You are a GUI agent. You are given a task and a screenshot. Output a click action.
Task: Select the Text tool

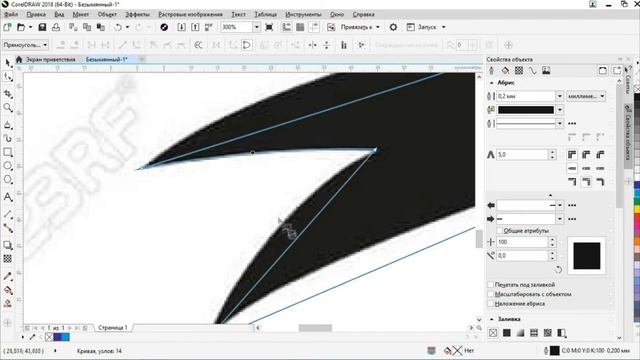click(8, 197)
